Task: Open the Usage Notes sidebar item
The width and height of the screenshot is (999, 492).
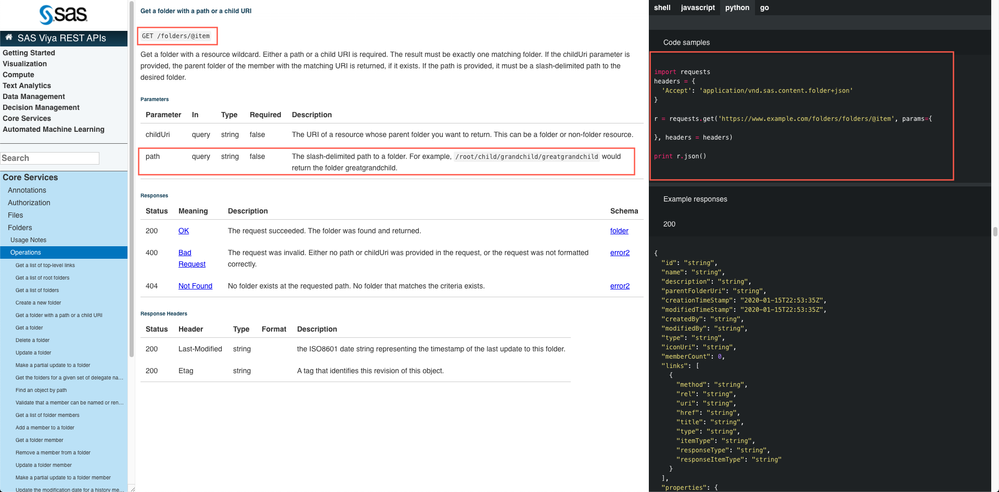Action: pyautogui.click(x=28, y=240)
